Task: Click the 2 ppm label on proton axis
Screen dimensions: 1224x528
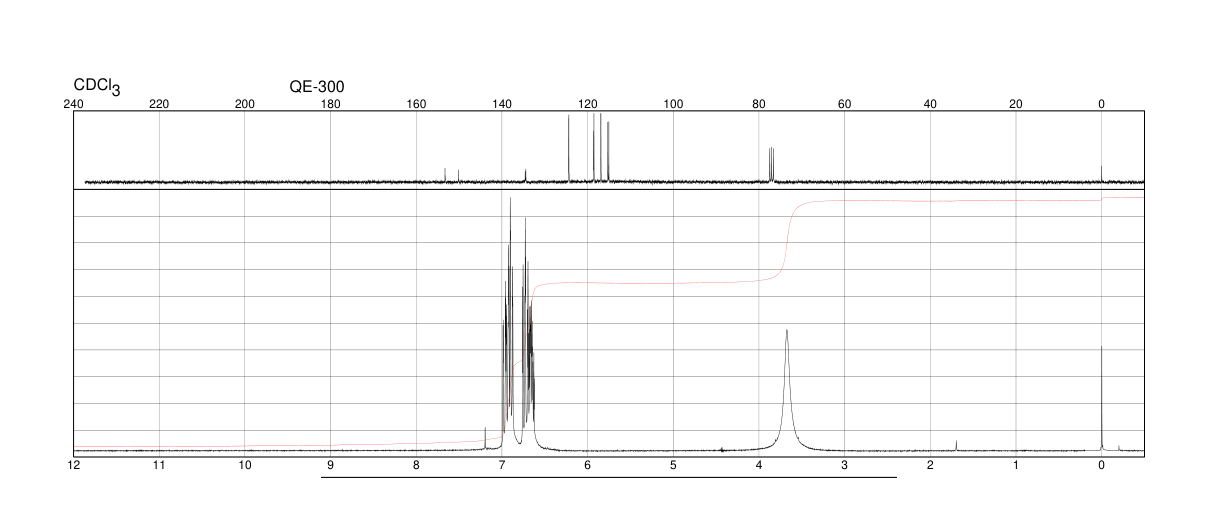Action: (x=930, y=465)
